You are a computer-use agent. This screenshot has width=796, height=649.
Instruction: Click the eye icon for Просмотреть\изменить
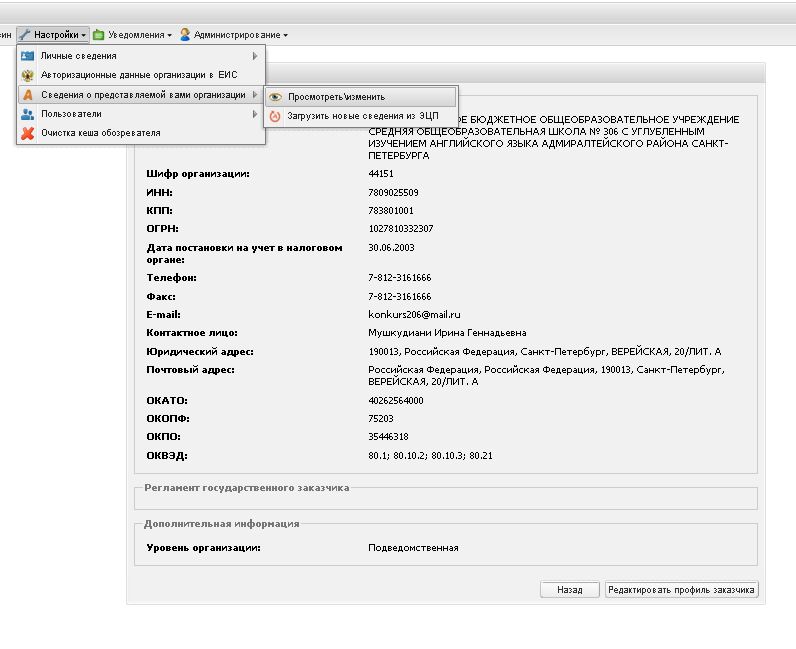275,96
